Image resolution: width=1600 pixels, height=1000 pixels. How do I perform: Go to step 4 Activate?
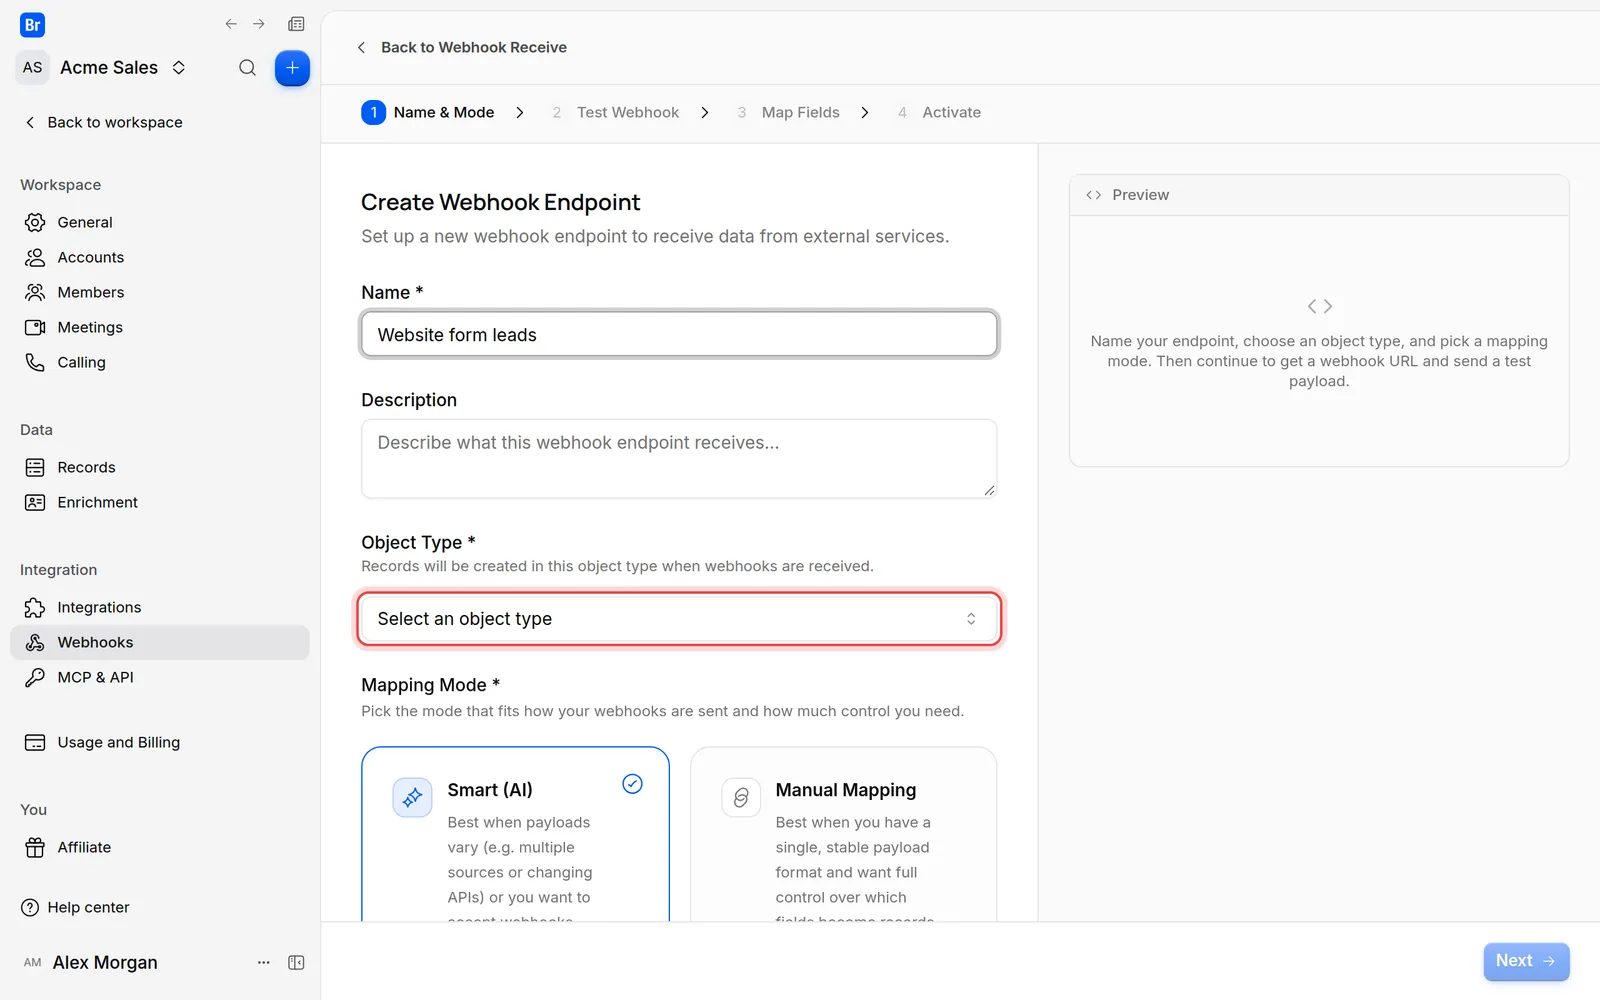click(x=939, y=112)
